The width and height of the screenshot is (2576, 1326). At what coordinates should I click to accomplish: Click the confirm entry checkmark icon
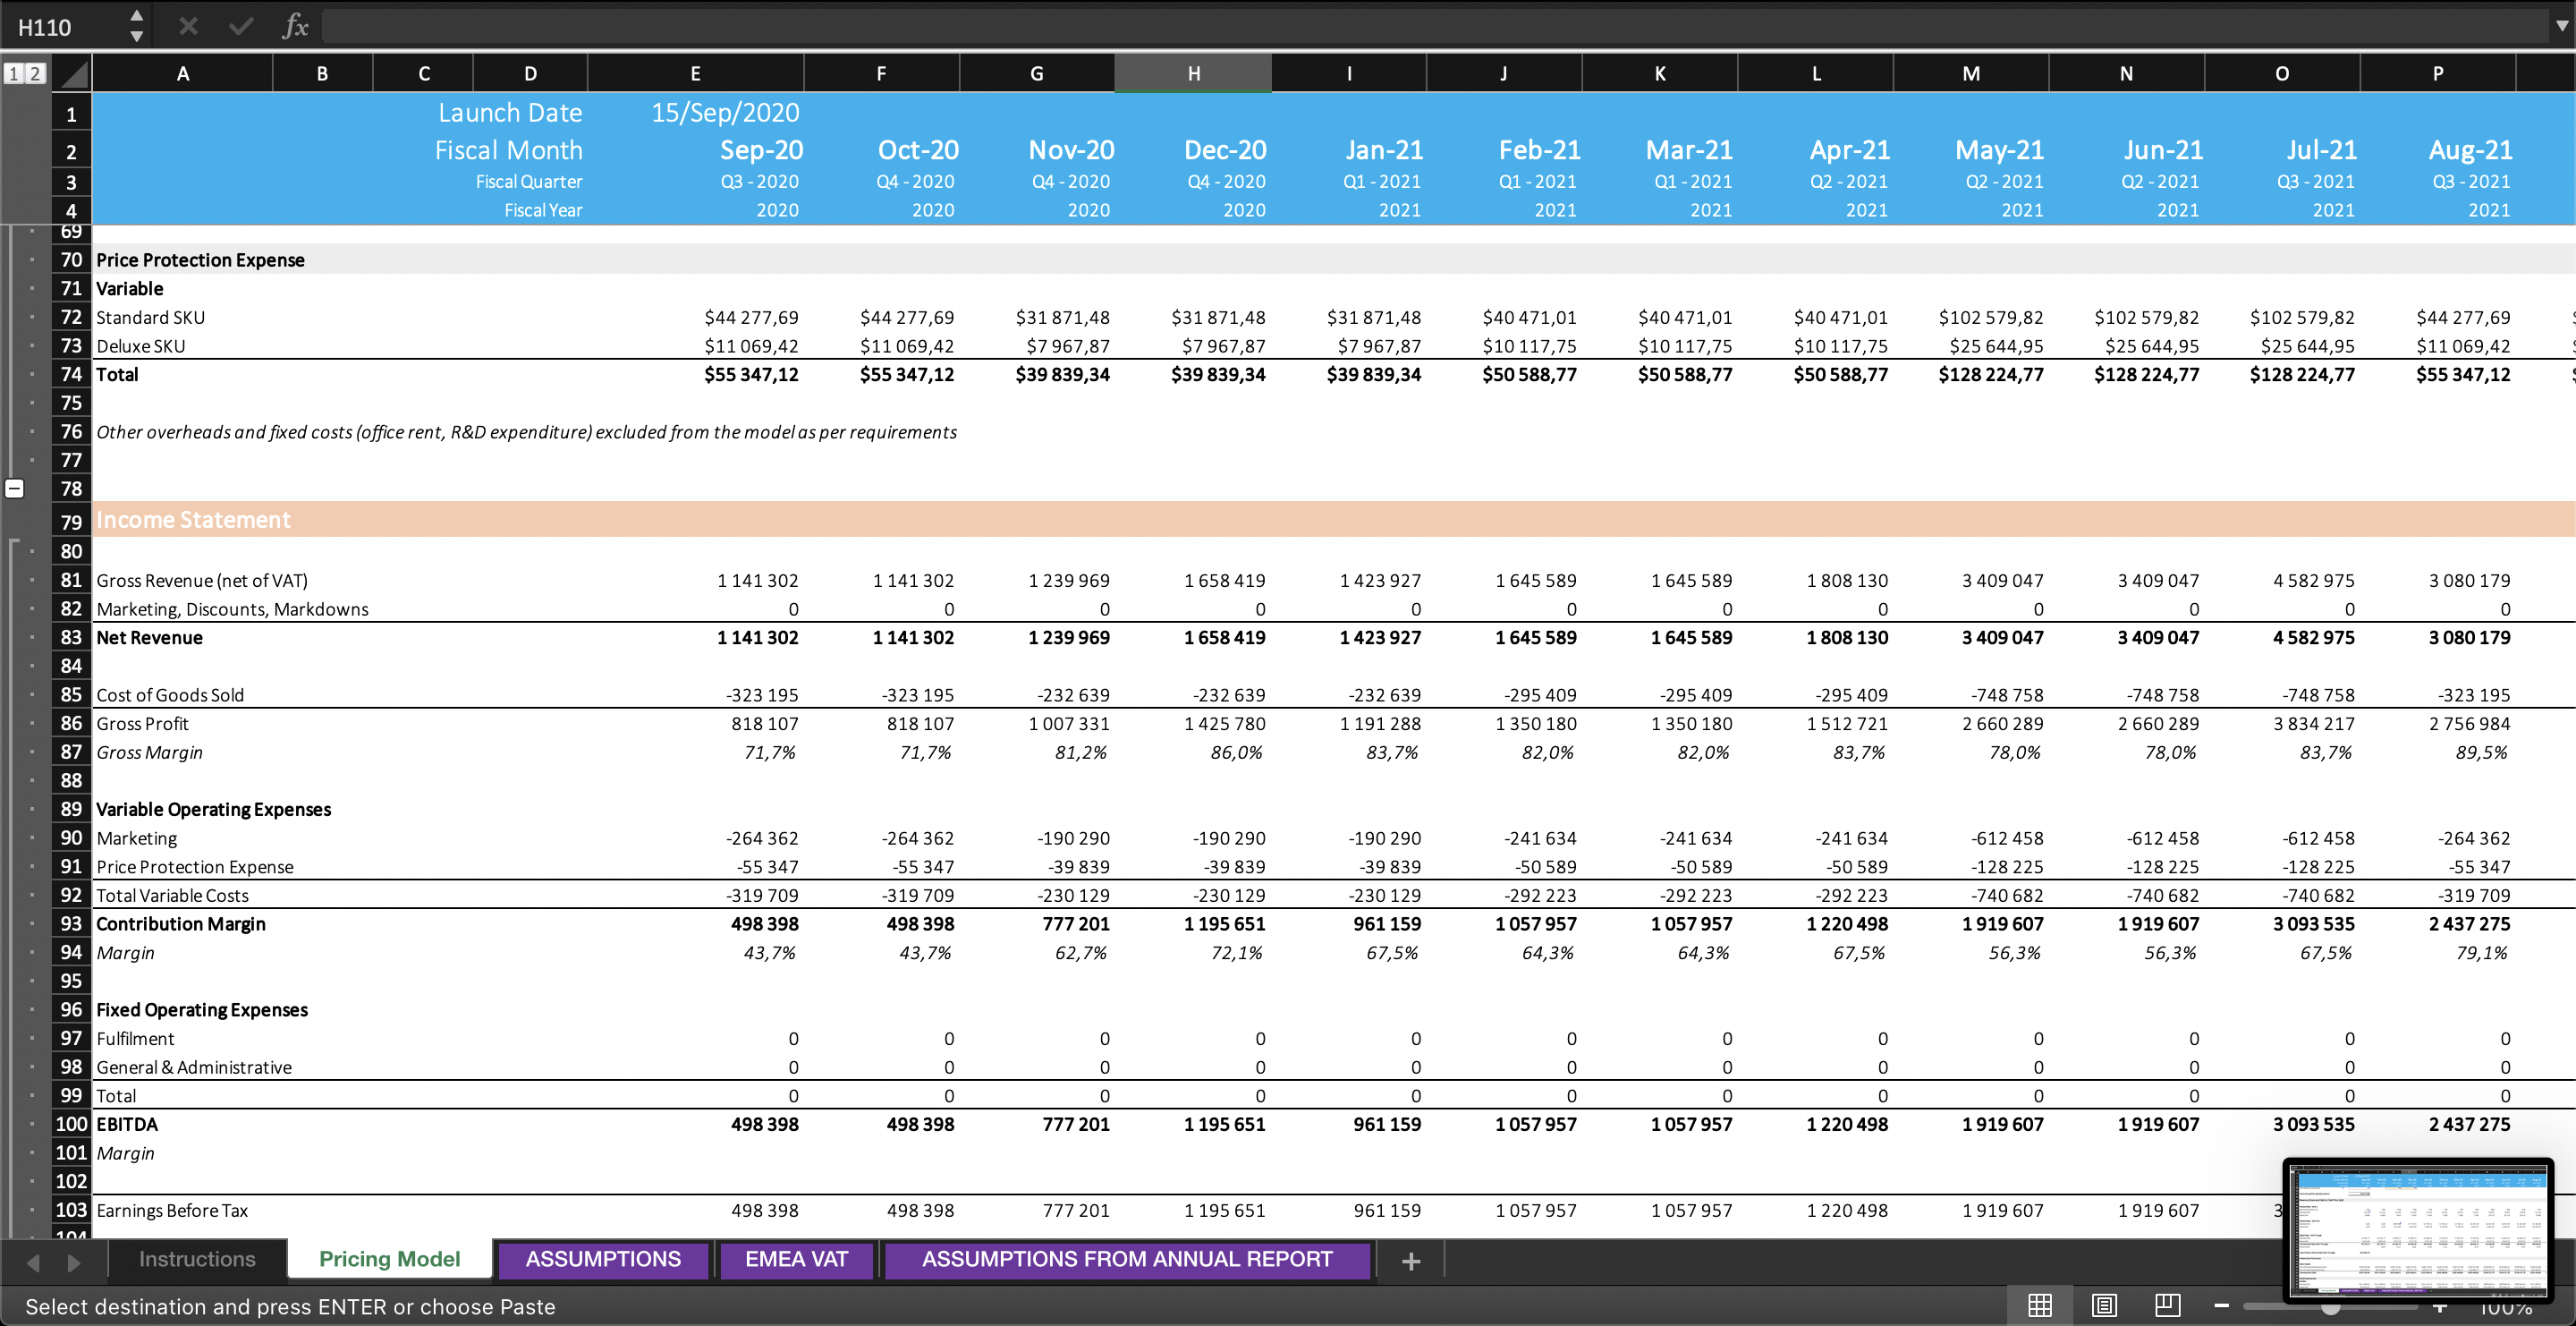(241, 26)
